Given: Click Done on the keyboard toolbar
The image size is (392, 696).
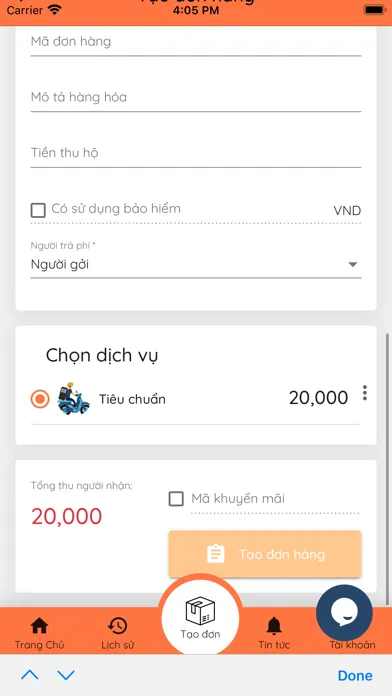Looking at the screenshot, I should 355,676.
